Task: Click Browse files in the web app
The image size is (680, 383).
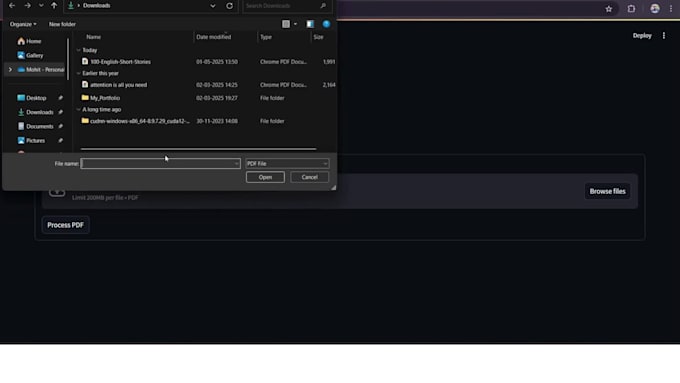Action: 608,191
